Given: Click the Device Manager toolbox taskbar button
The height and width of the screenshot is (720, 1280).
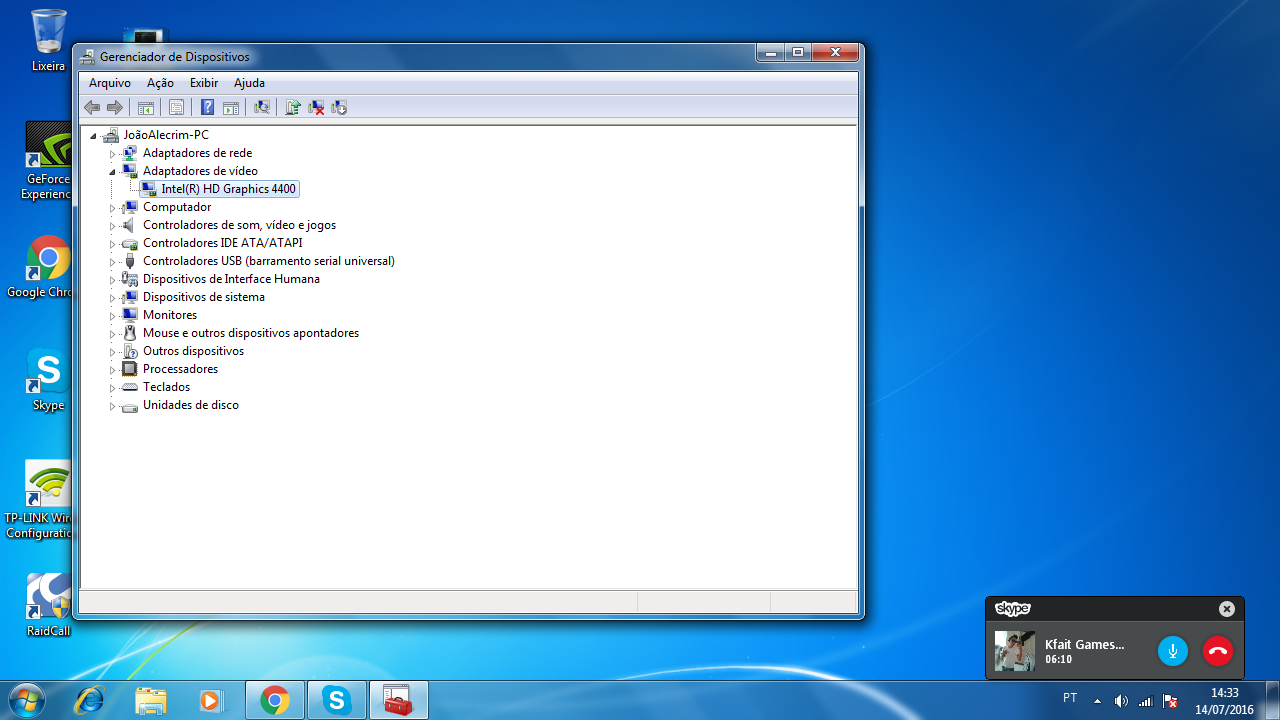Looking at the screenshot, I should [399, 700].
